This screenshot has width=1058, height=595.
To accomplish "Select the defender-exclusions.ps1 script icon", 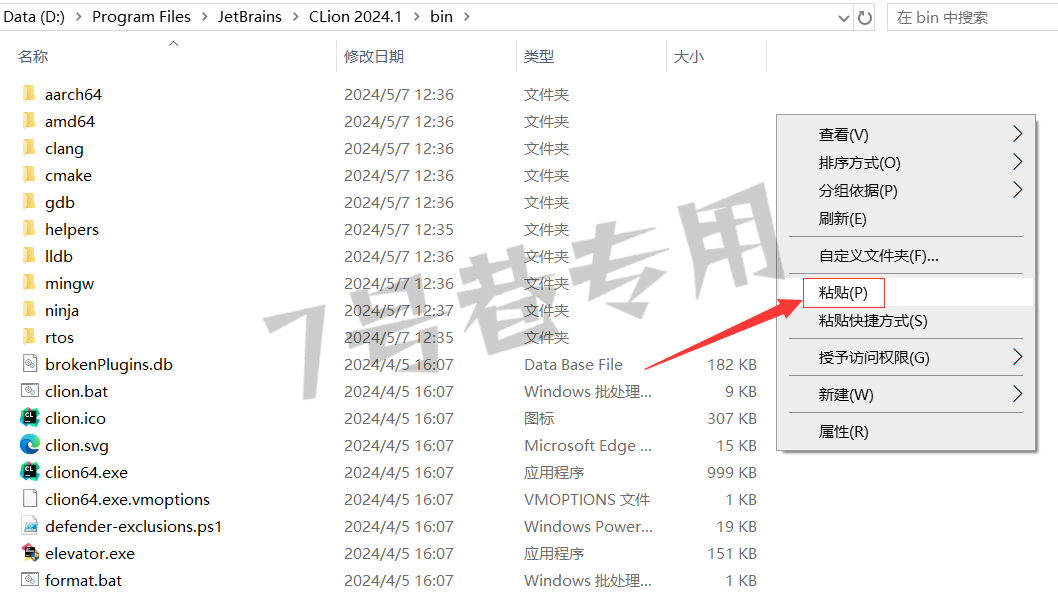I will pyautogui.click(x=30, y=526).
